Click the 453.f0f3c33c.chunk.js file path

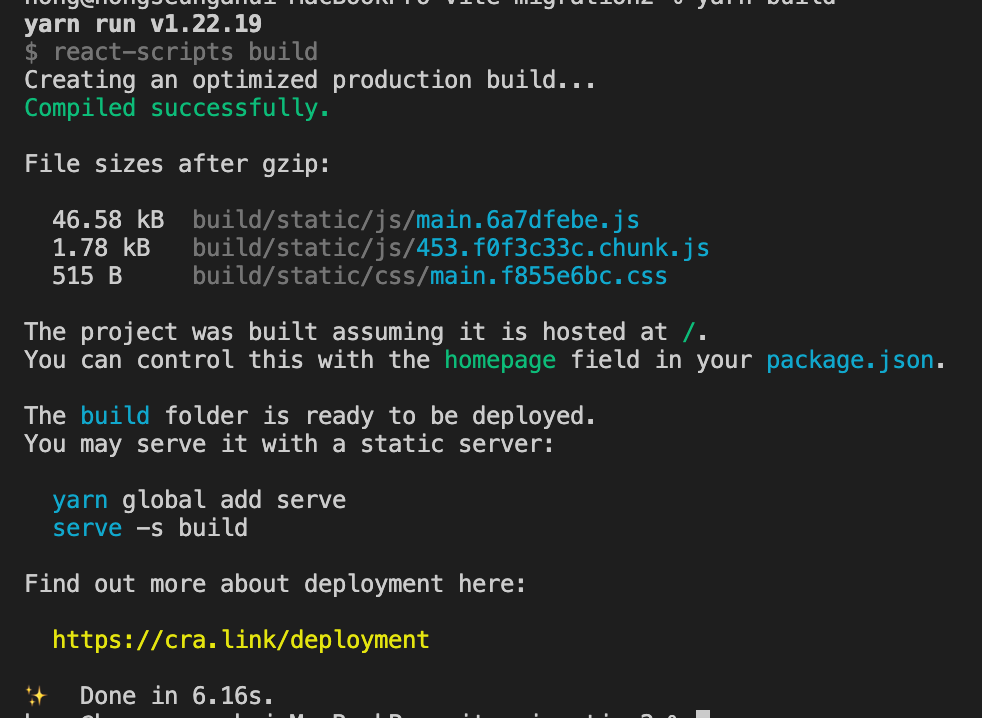click(451, 248)
